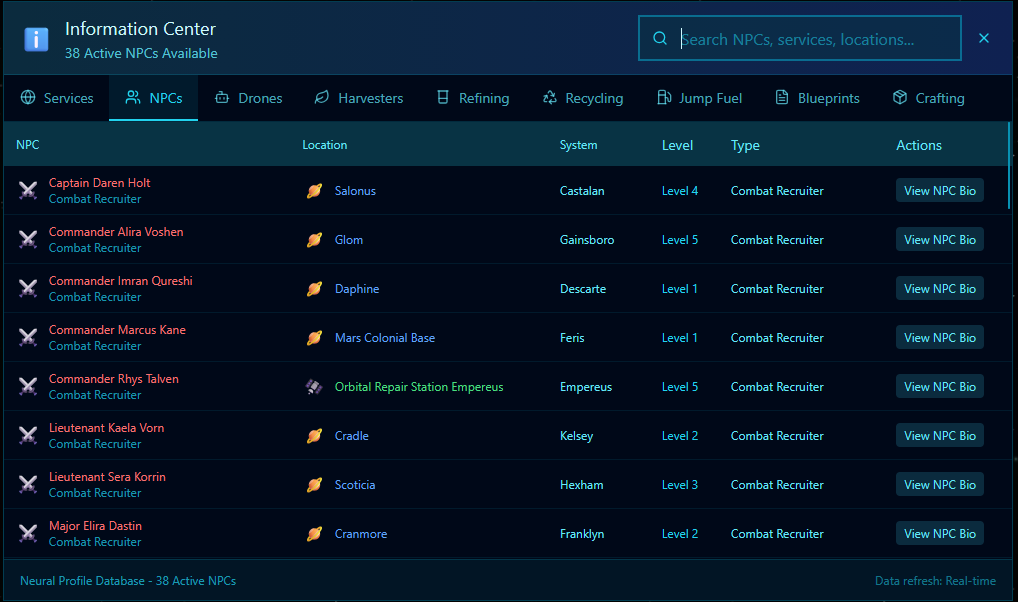The width and height of the screenshot is (1018, 602).
Task: Click the blue Information Center info icon
Action: pos(37,39)
